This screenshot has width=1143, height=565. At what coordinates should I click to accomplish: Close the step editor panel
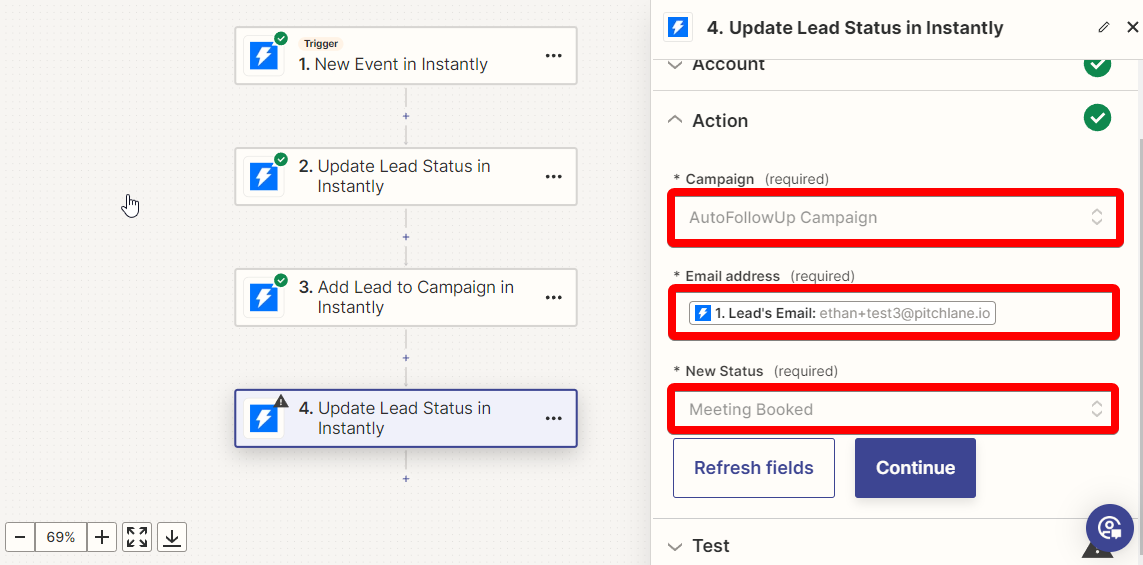(x=1132, y=28)
